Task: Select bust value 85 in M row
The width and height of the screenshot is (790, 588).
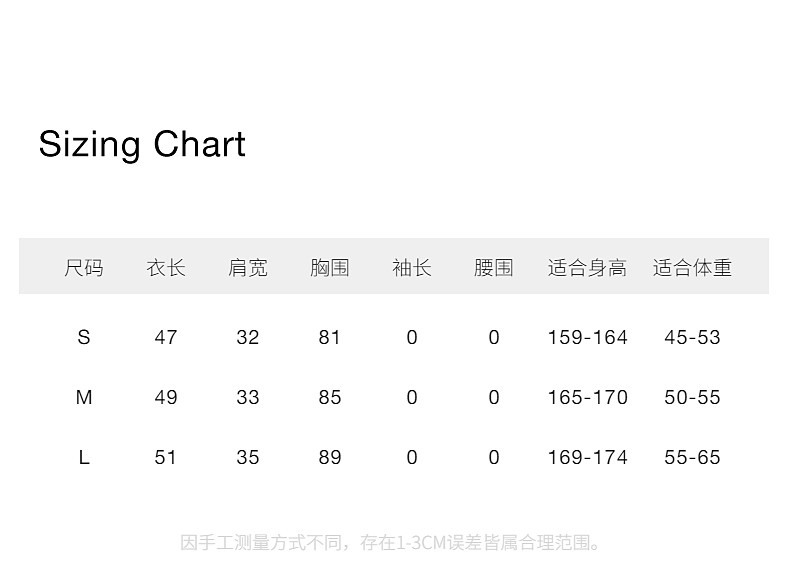Action: tap(330, 397)
